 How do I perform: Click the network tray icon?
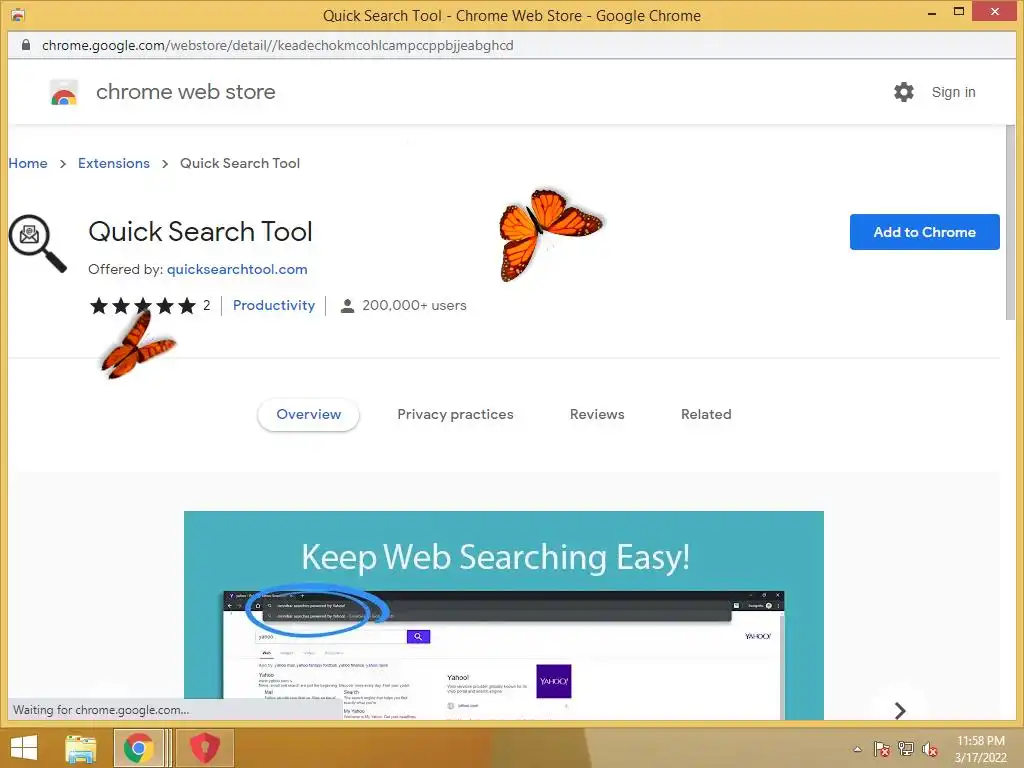[906, 749]
